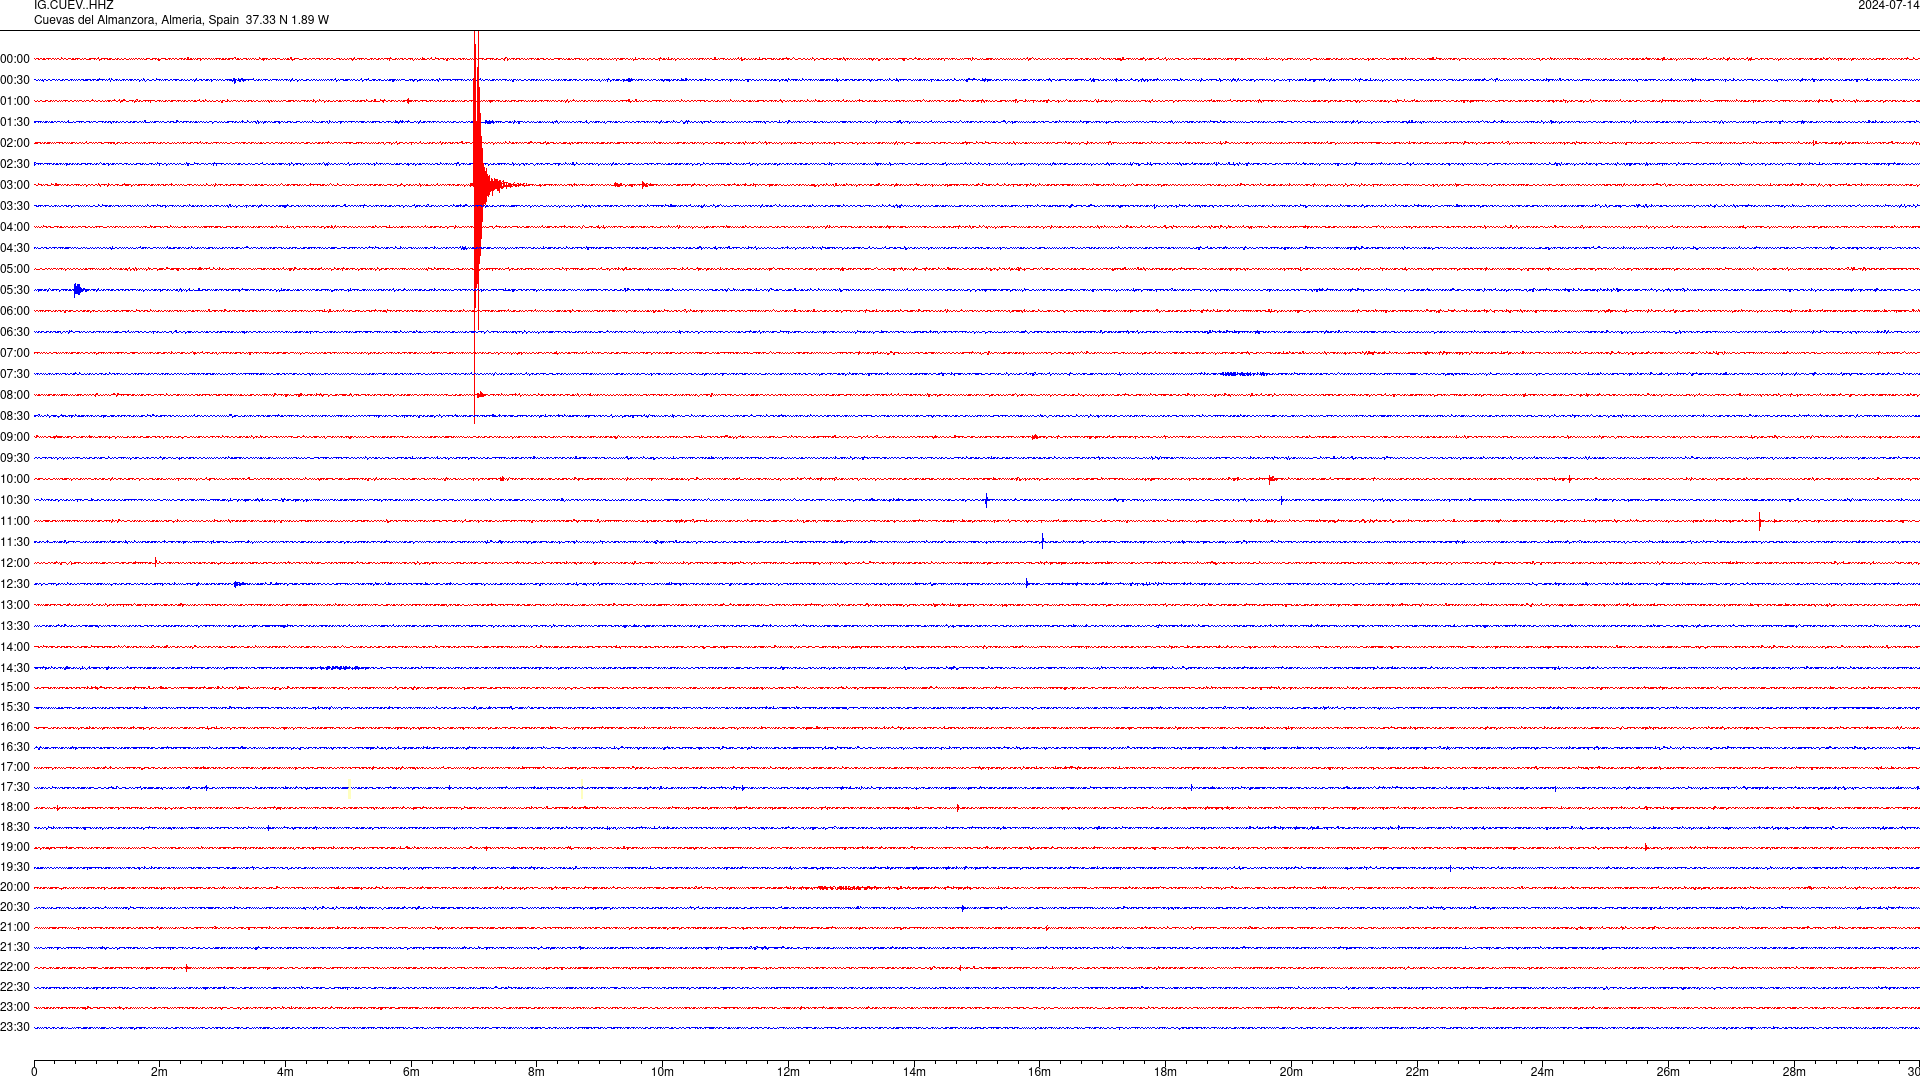Click the blue spike on the 10:30 trace

(986, 500)
